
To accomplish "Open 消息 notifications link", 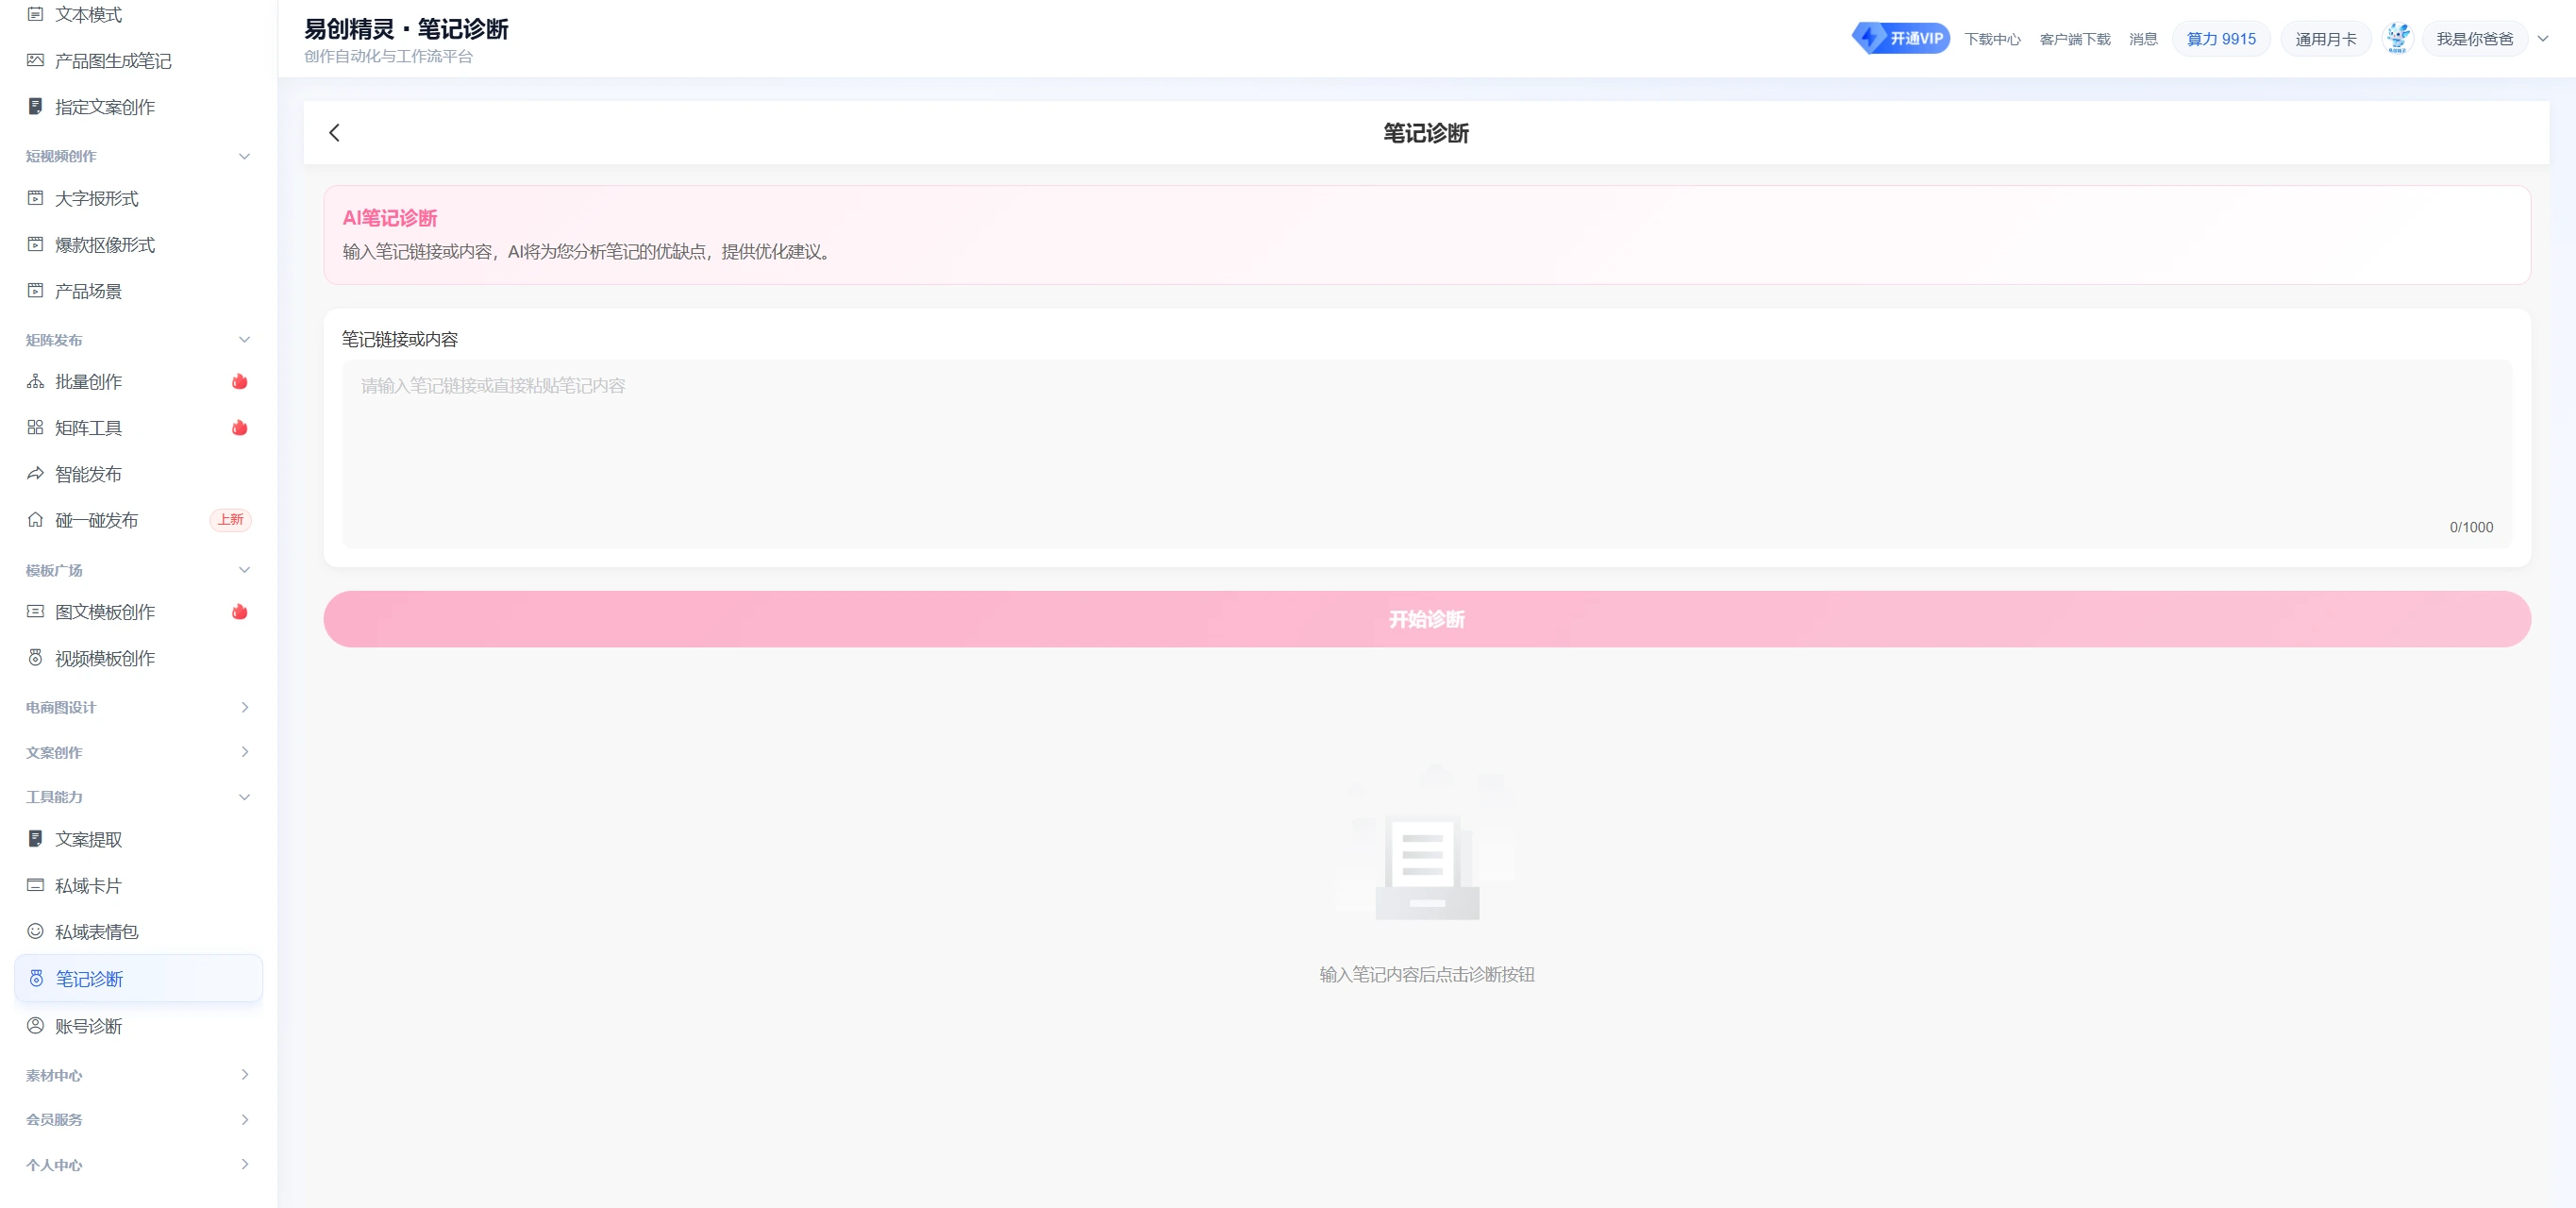I will tap(2143, 39).
